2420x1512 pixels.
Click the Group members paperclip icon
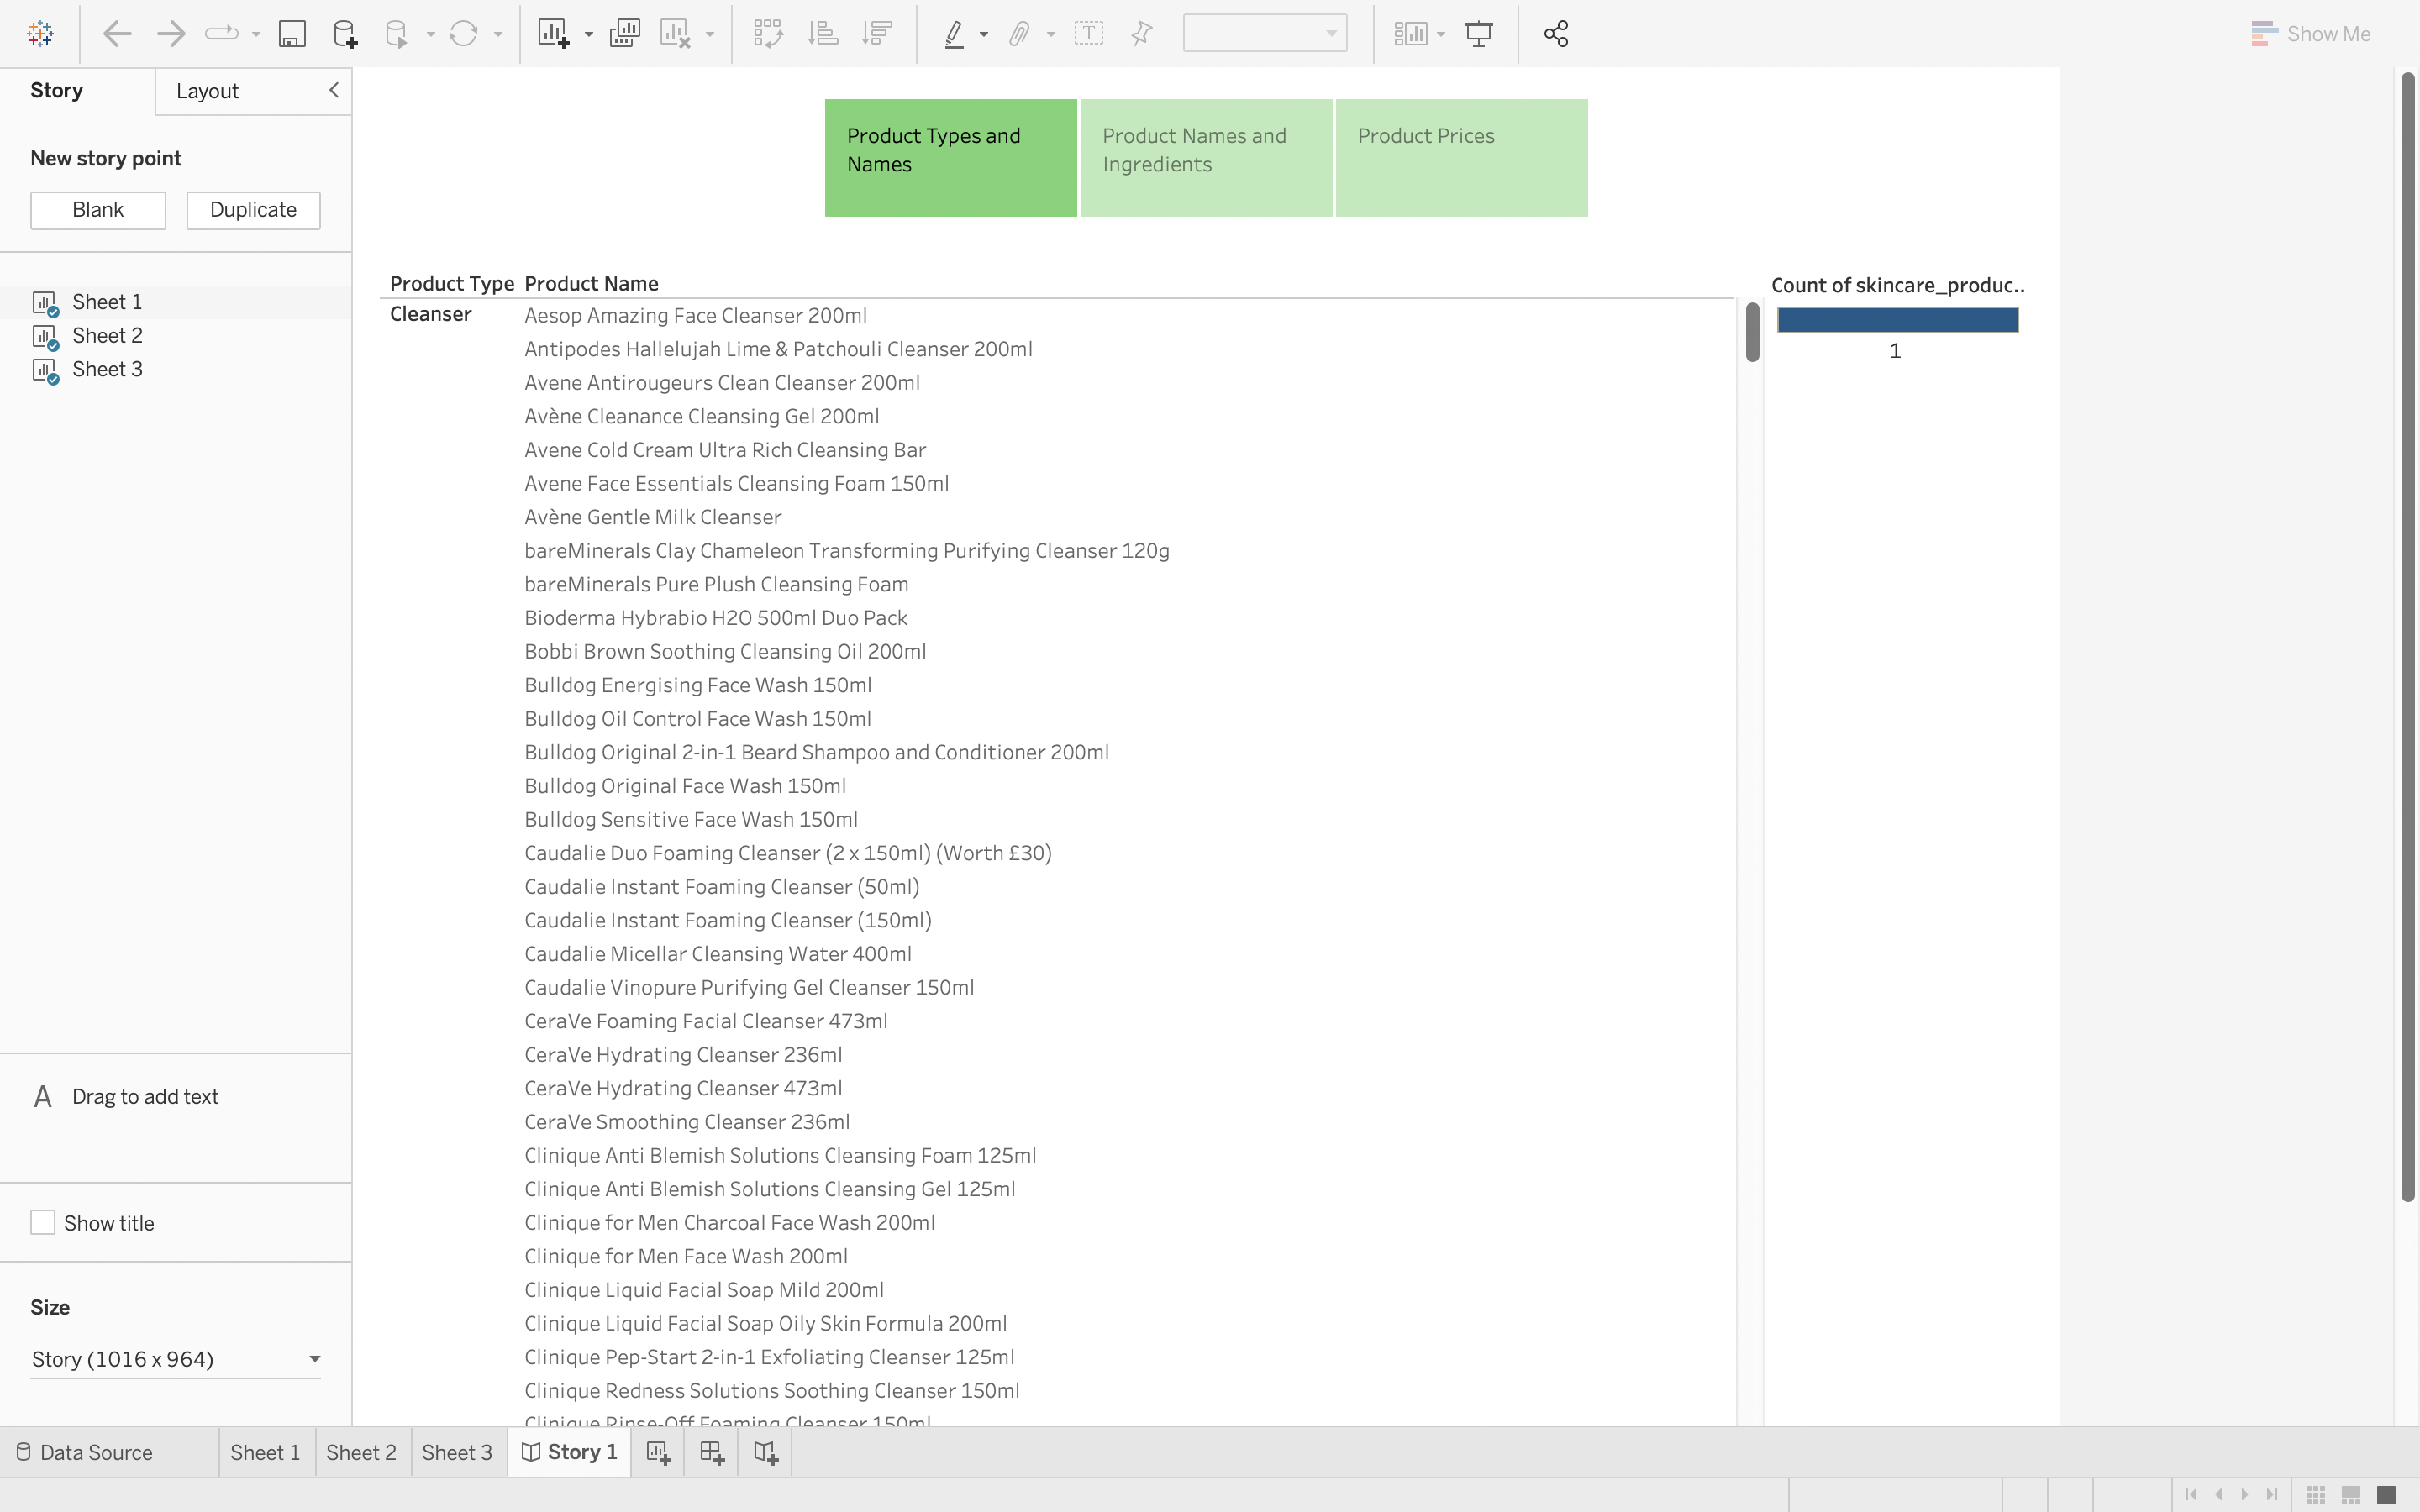1019,34
